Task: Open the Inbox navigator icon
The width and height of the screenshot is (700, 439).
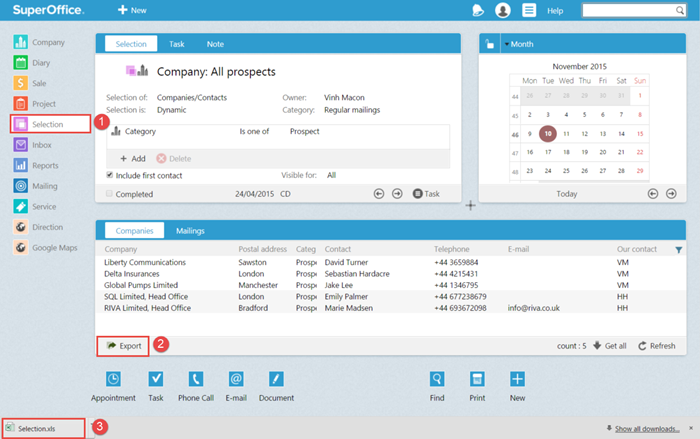Action: pos(21,145)
